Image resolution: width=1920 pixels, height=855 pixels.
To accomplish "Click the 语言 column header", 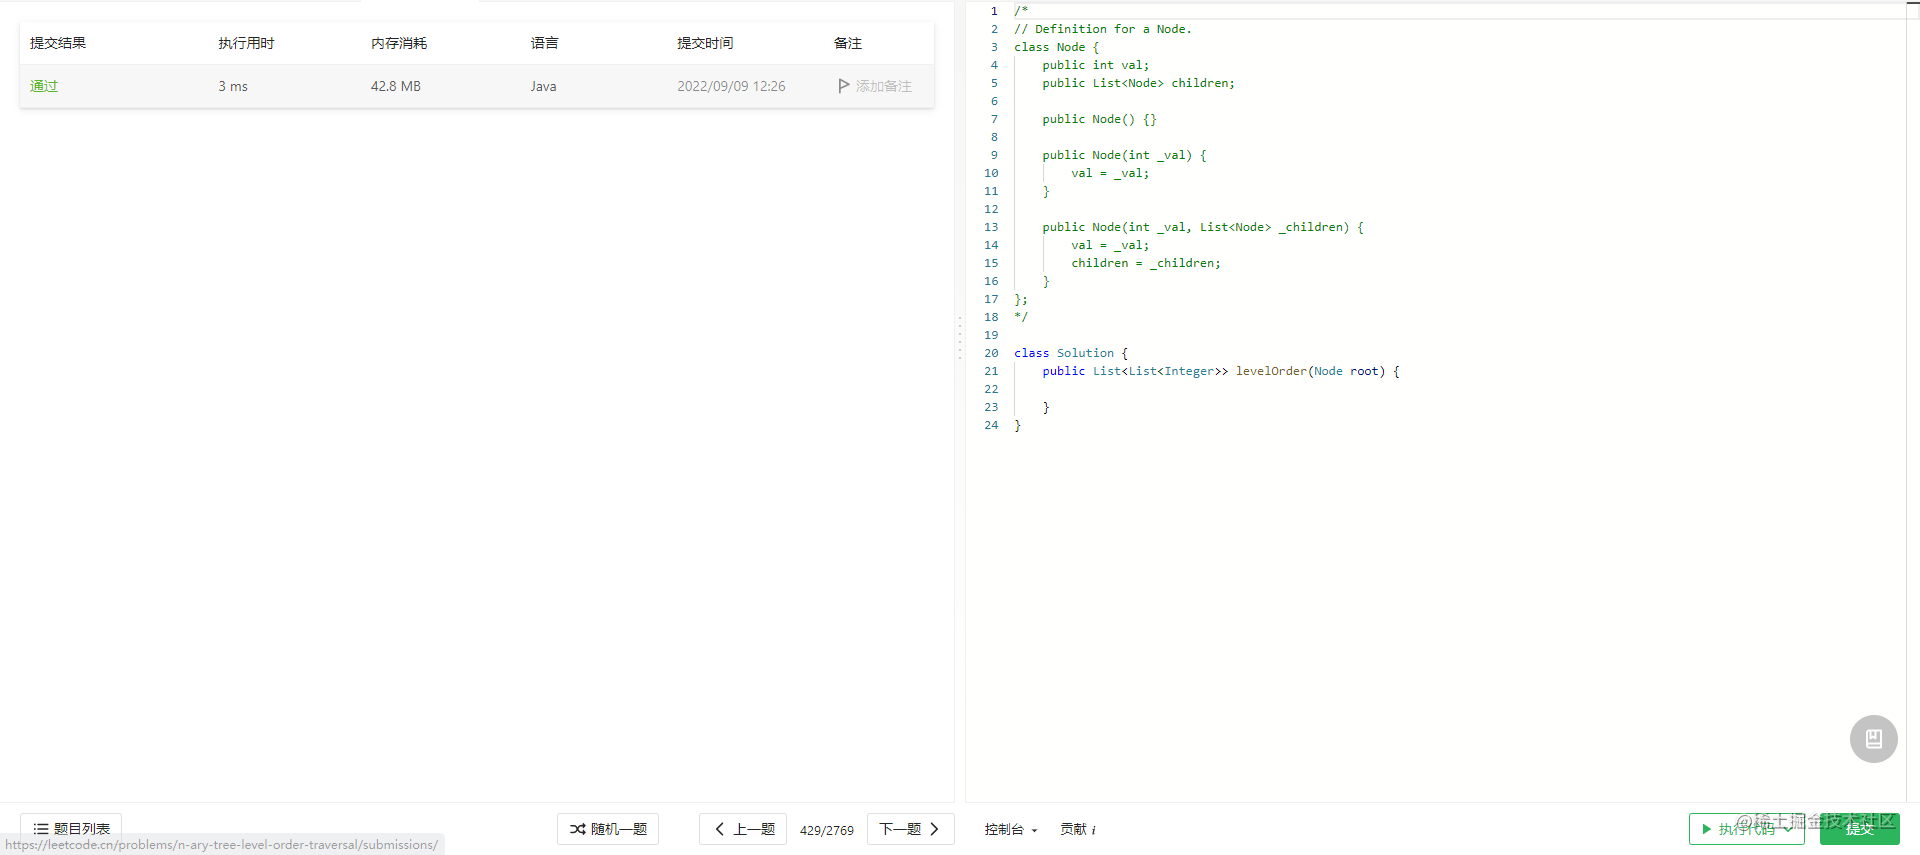I will tap(545, 43).
